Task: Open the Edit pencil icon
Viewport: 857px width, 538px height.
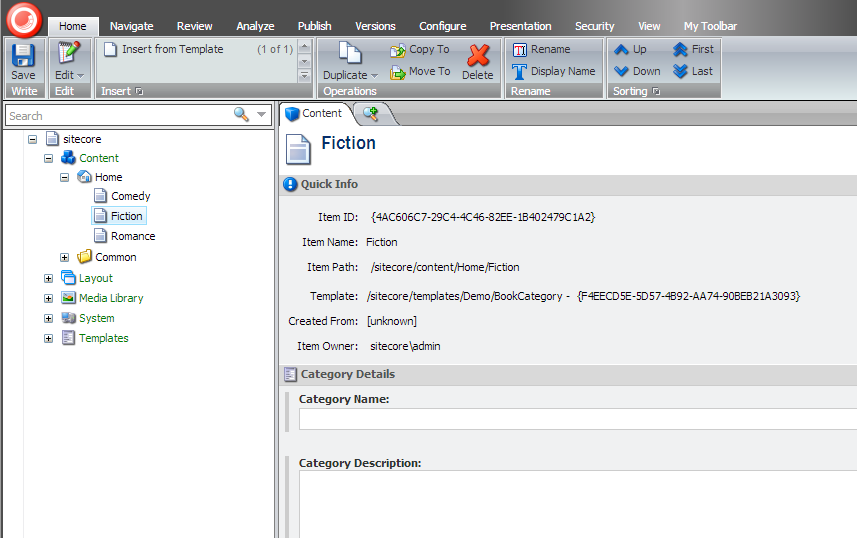Action: tap(69, 52)
